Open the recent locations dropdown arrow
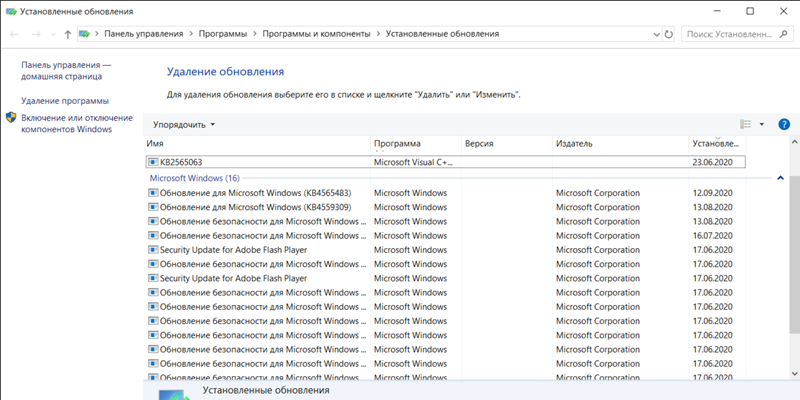This screenshot has height=400, width=800. 53,34
